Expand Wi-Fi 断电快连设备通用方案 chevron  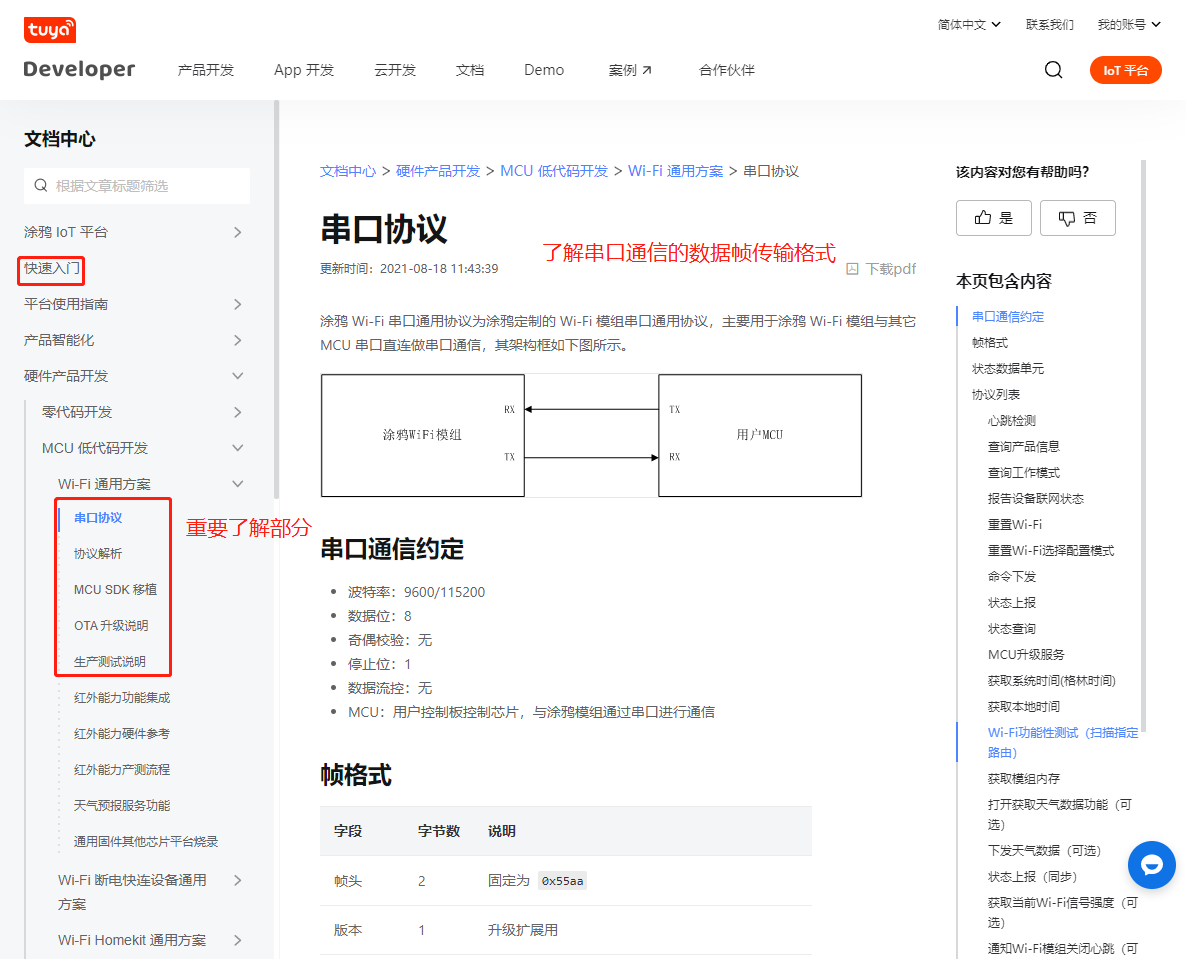(238, 880)
